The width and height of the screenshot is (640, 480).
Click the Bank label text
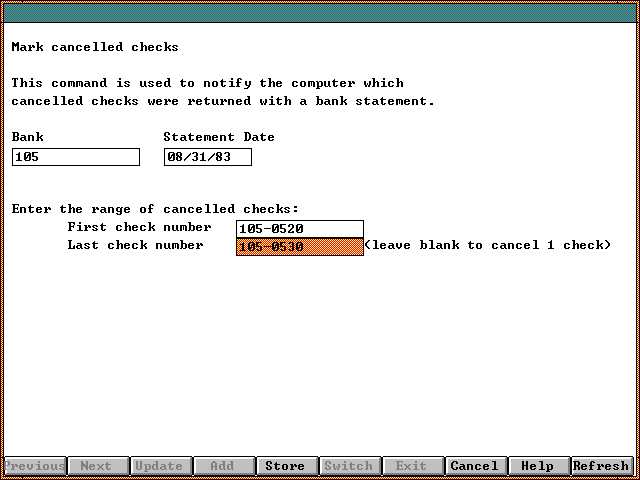coord(28,137)
